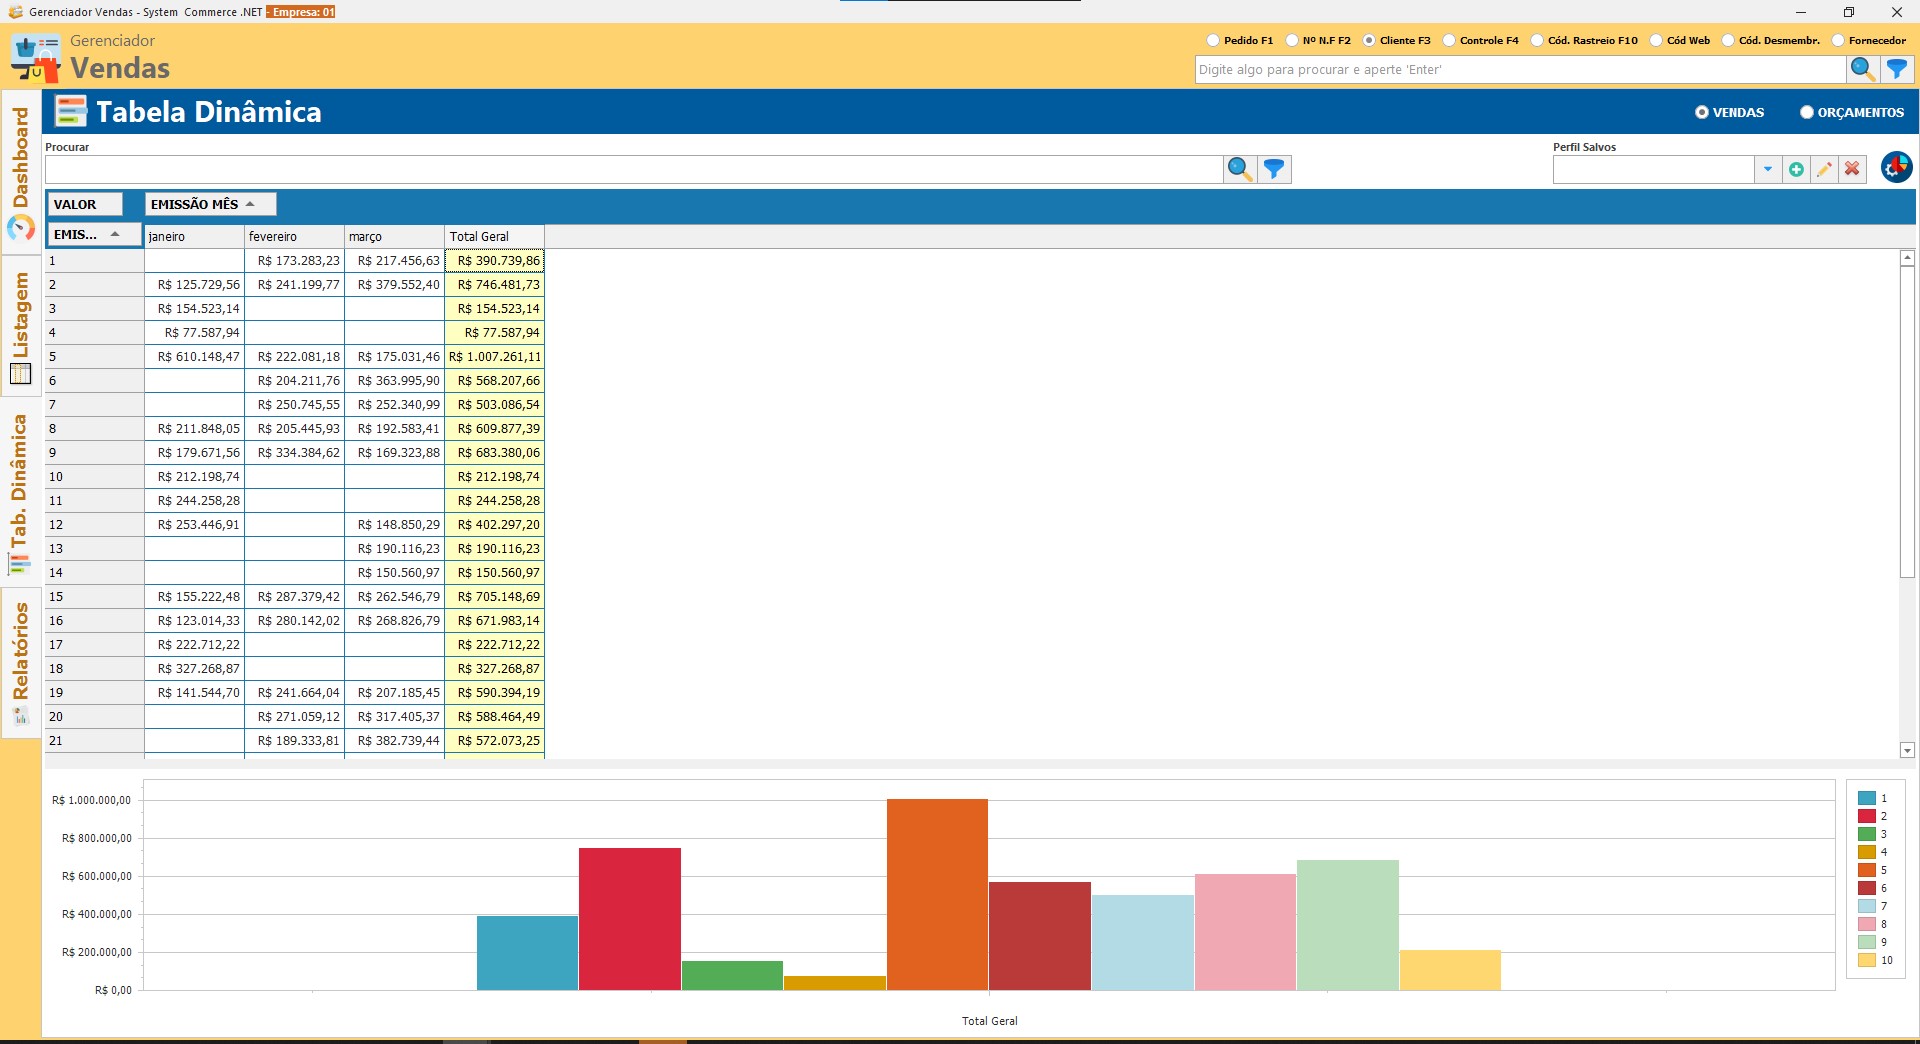Click the Procurar text input field
1920x1044 pixels.
coord(633,169)
